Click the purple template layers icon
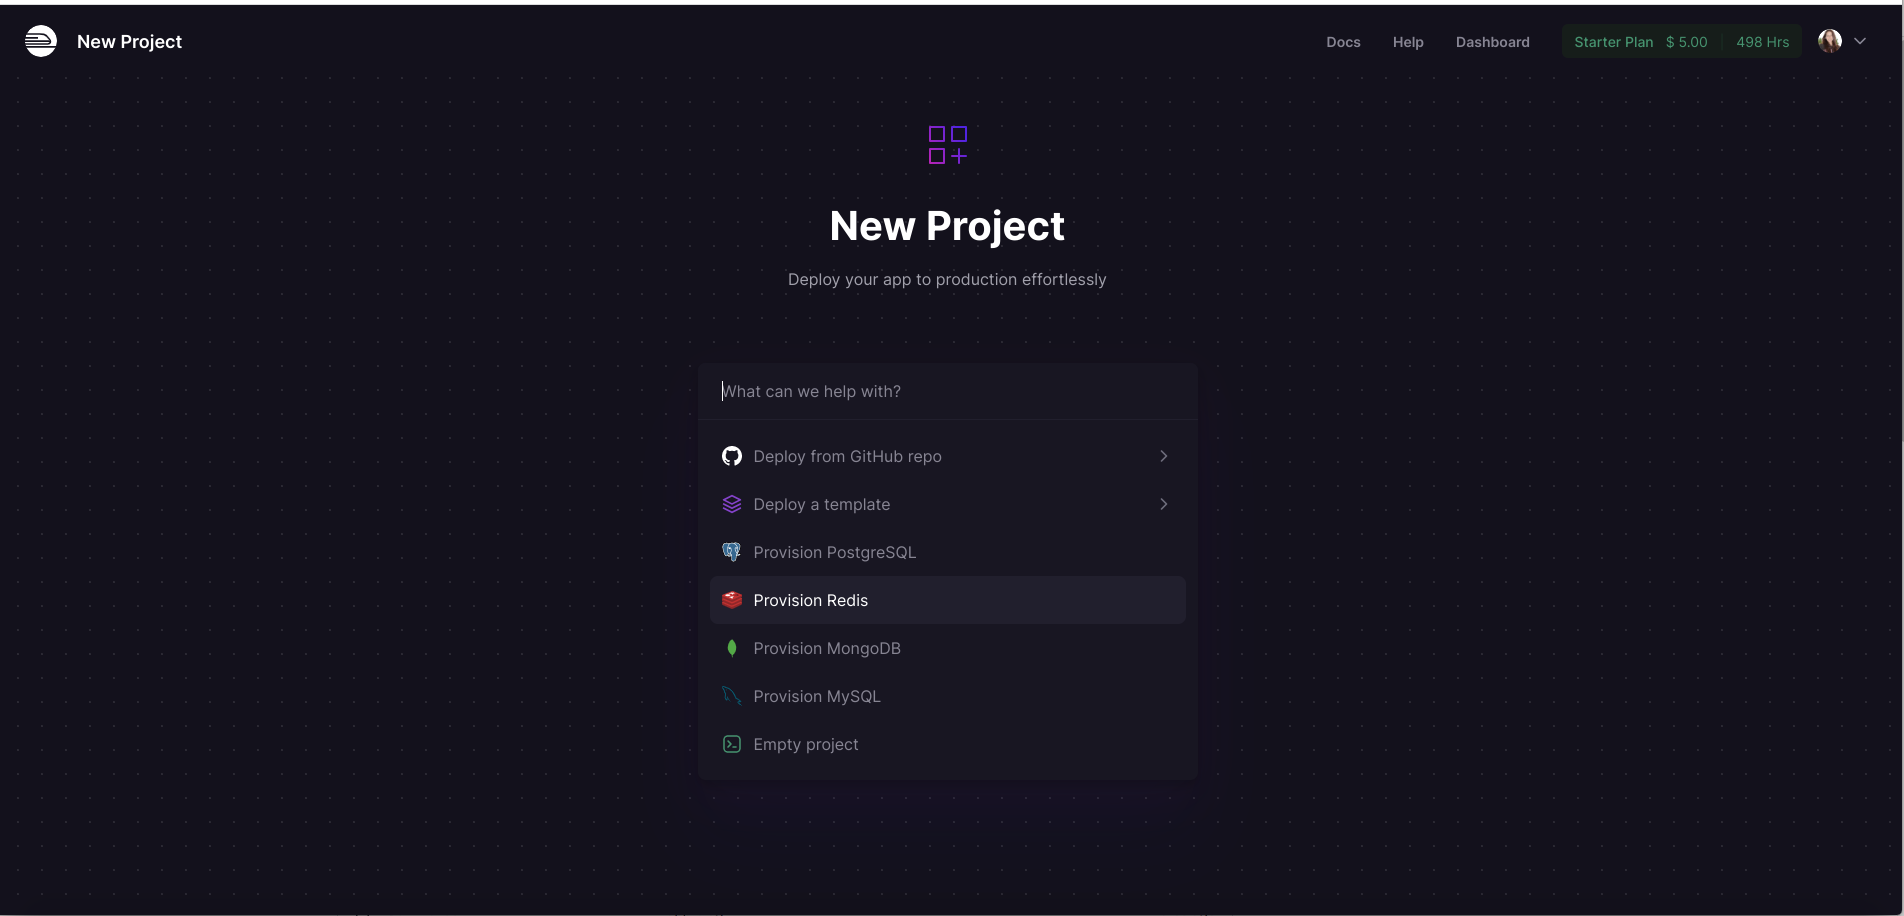Image resolution: width=1904 pixels, height=916 pixels. (x=732, y=504)
